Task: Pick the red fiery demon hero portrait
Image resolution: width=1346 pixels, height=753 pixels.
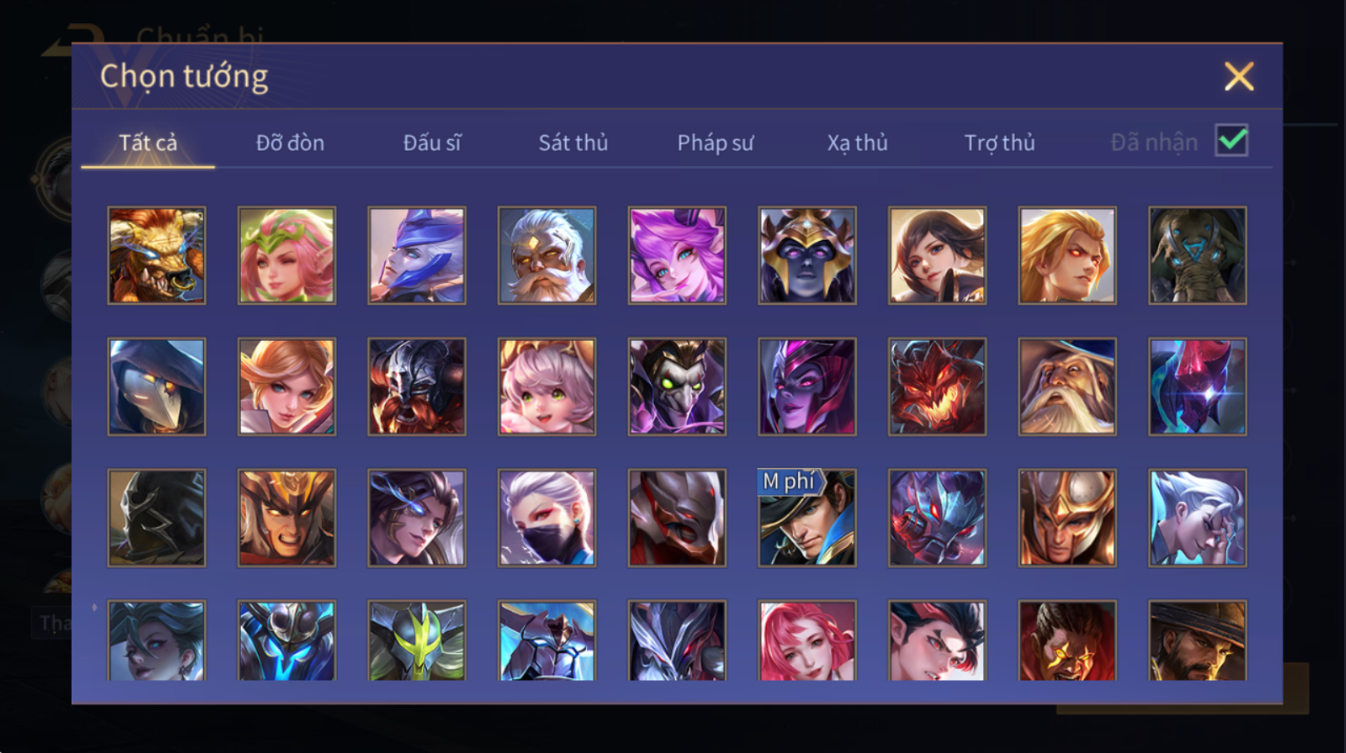Action: (937, 386)
